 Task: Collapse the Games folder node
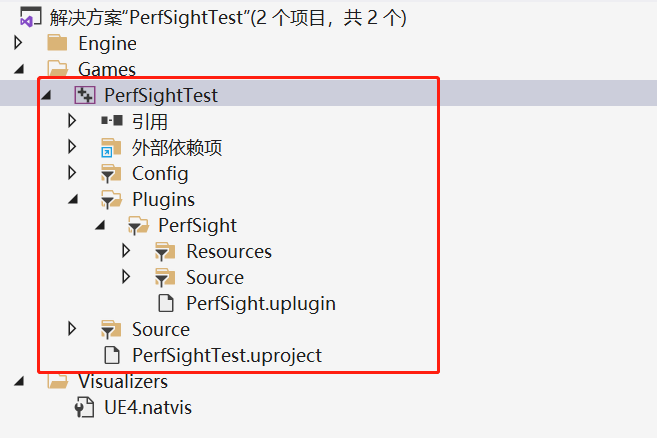(x=18, y=70)
